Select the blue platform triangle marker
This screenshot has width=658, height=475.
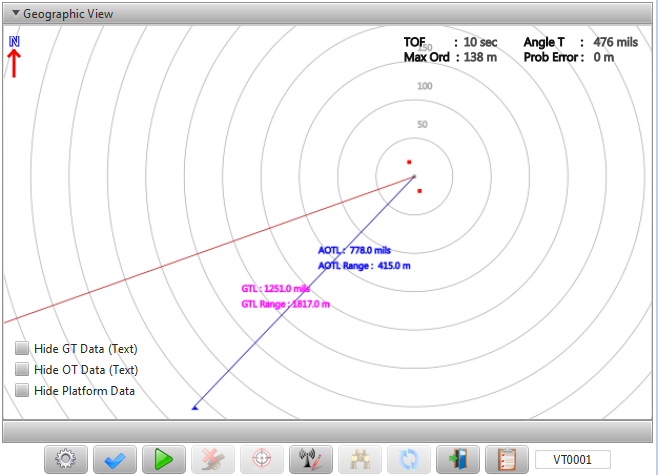click(x=195, y=407)
